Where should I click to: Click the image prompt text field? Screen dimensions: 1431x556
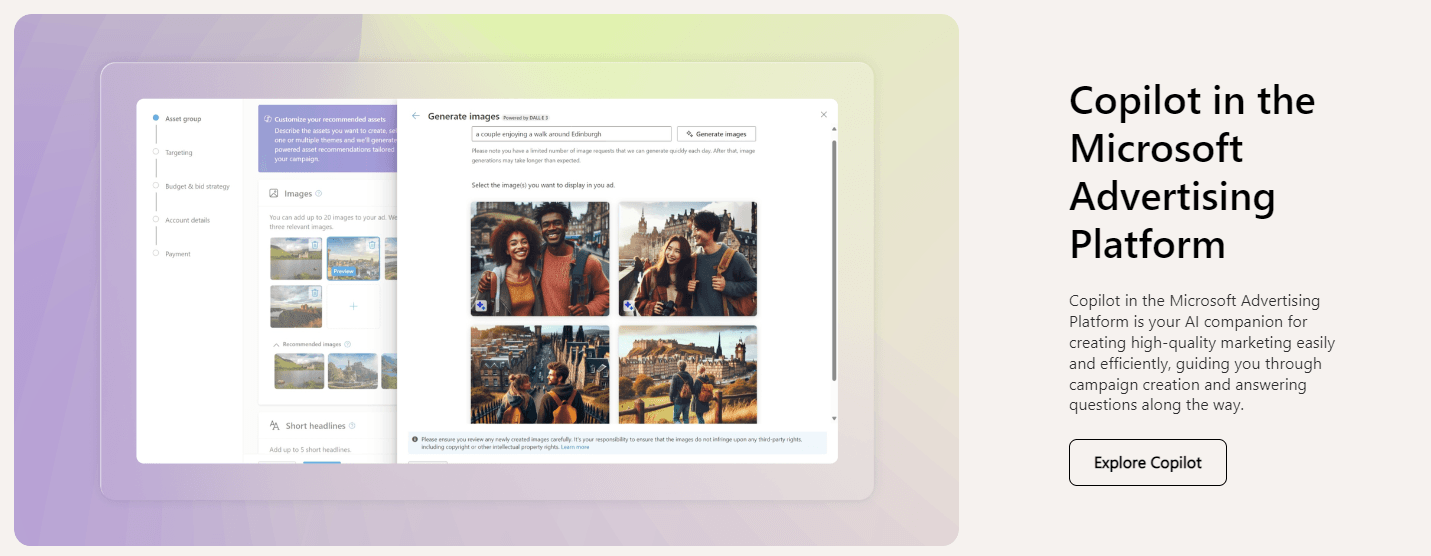click(x=571, y=134)
